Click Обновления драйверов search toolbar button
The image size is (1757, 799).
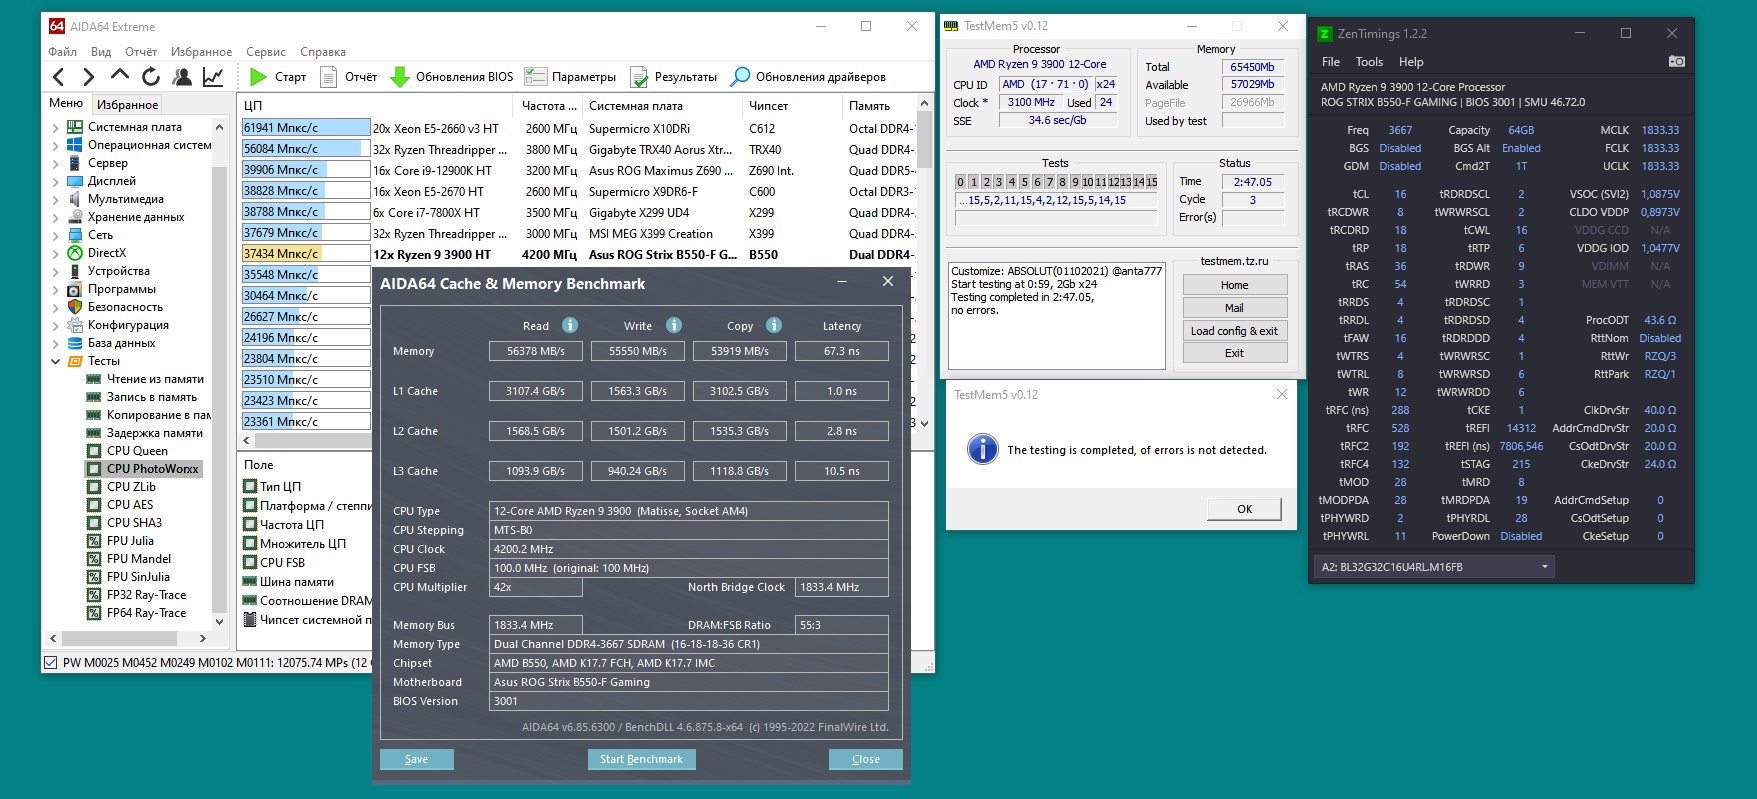pyautogui.click(x=808, y=77)
